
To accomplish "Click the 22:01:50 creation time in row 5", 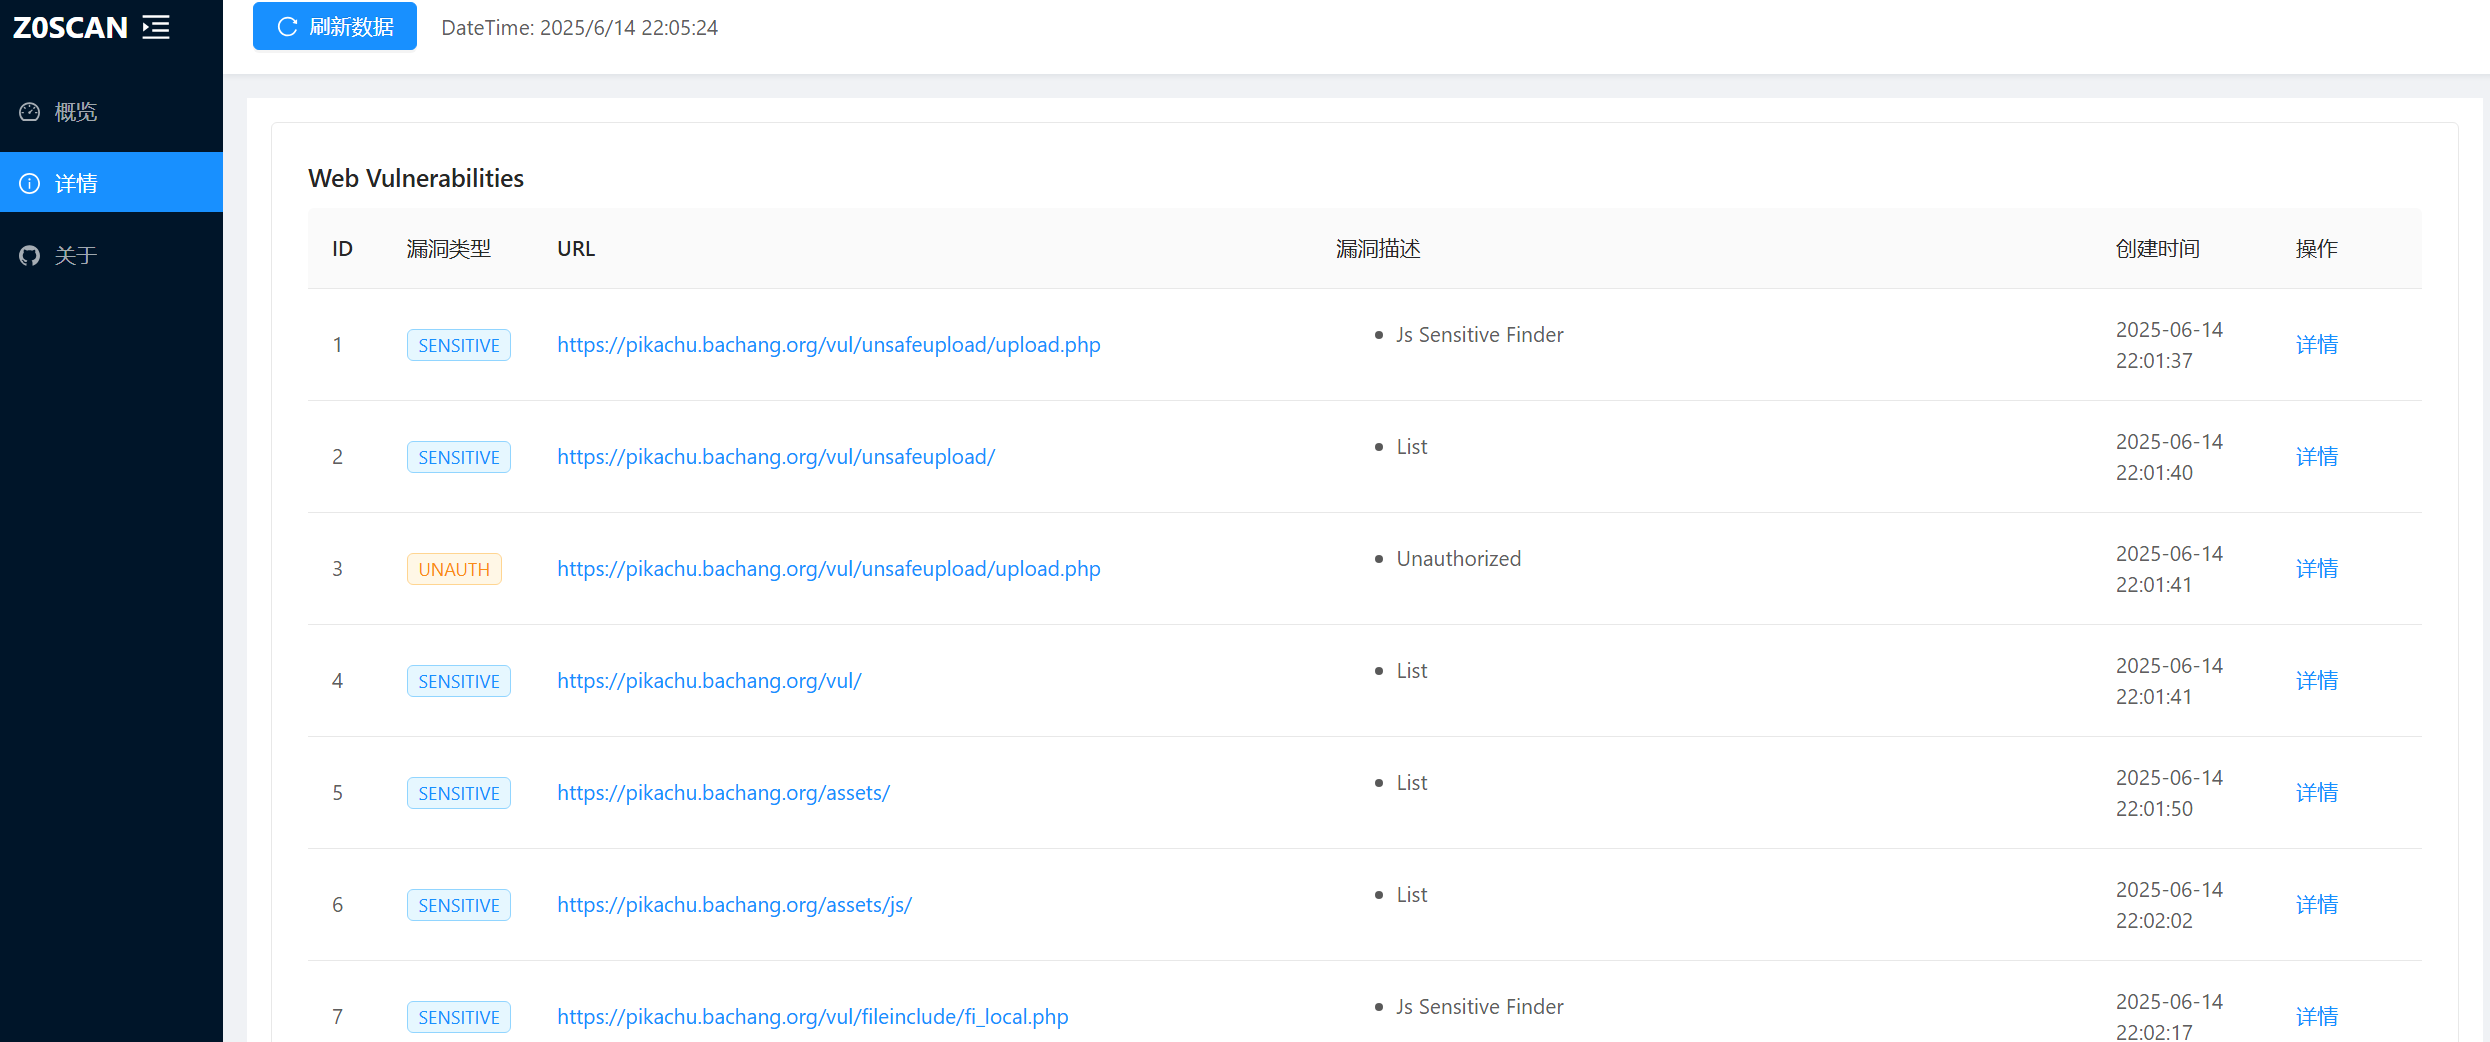I will click(x=2154, y=809).
